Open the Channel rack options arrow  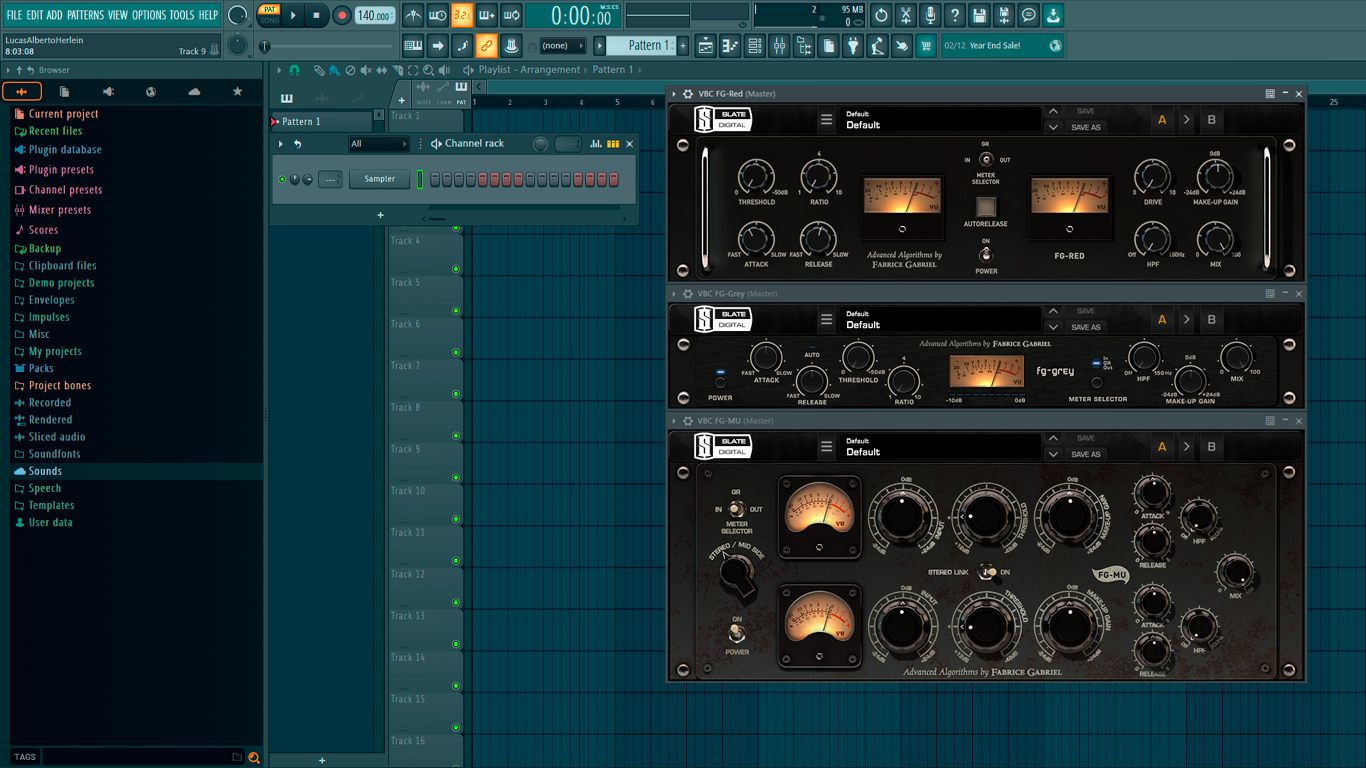pos(281,144)
